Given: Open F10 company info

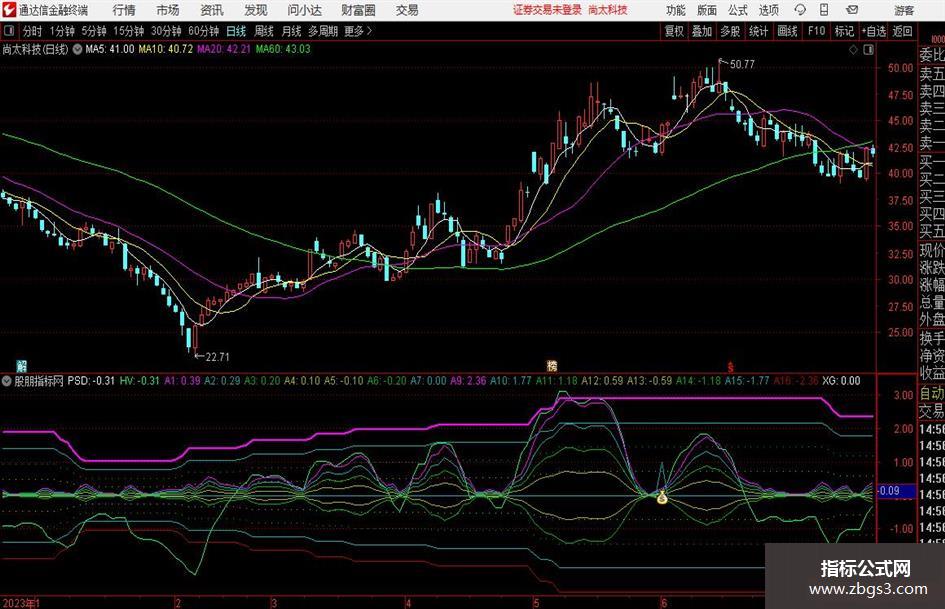Looking at the screenshot, I should point(816,31).
